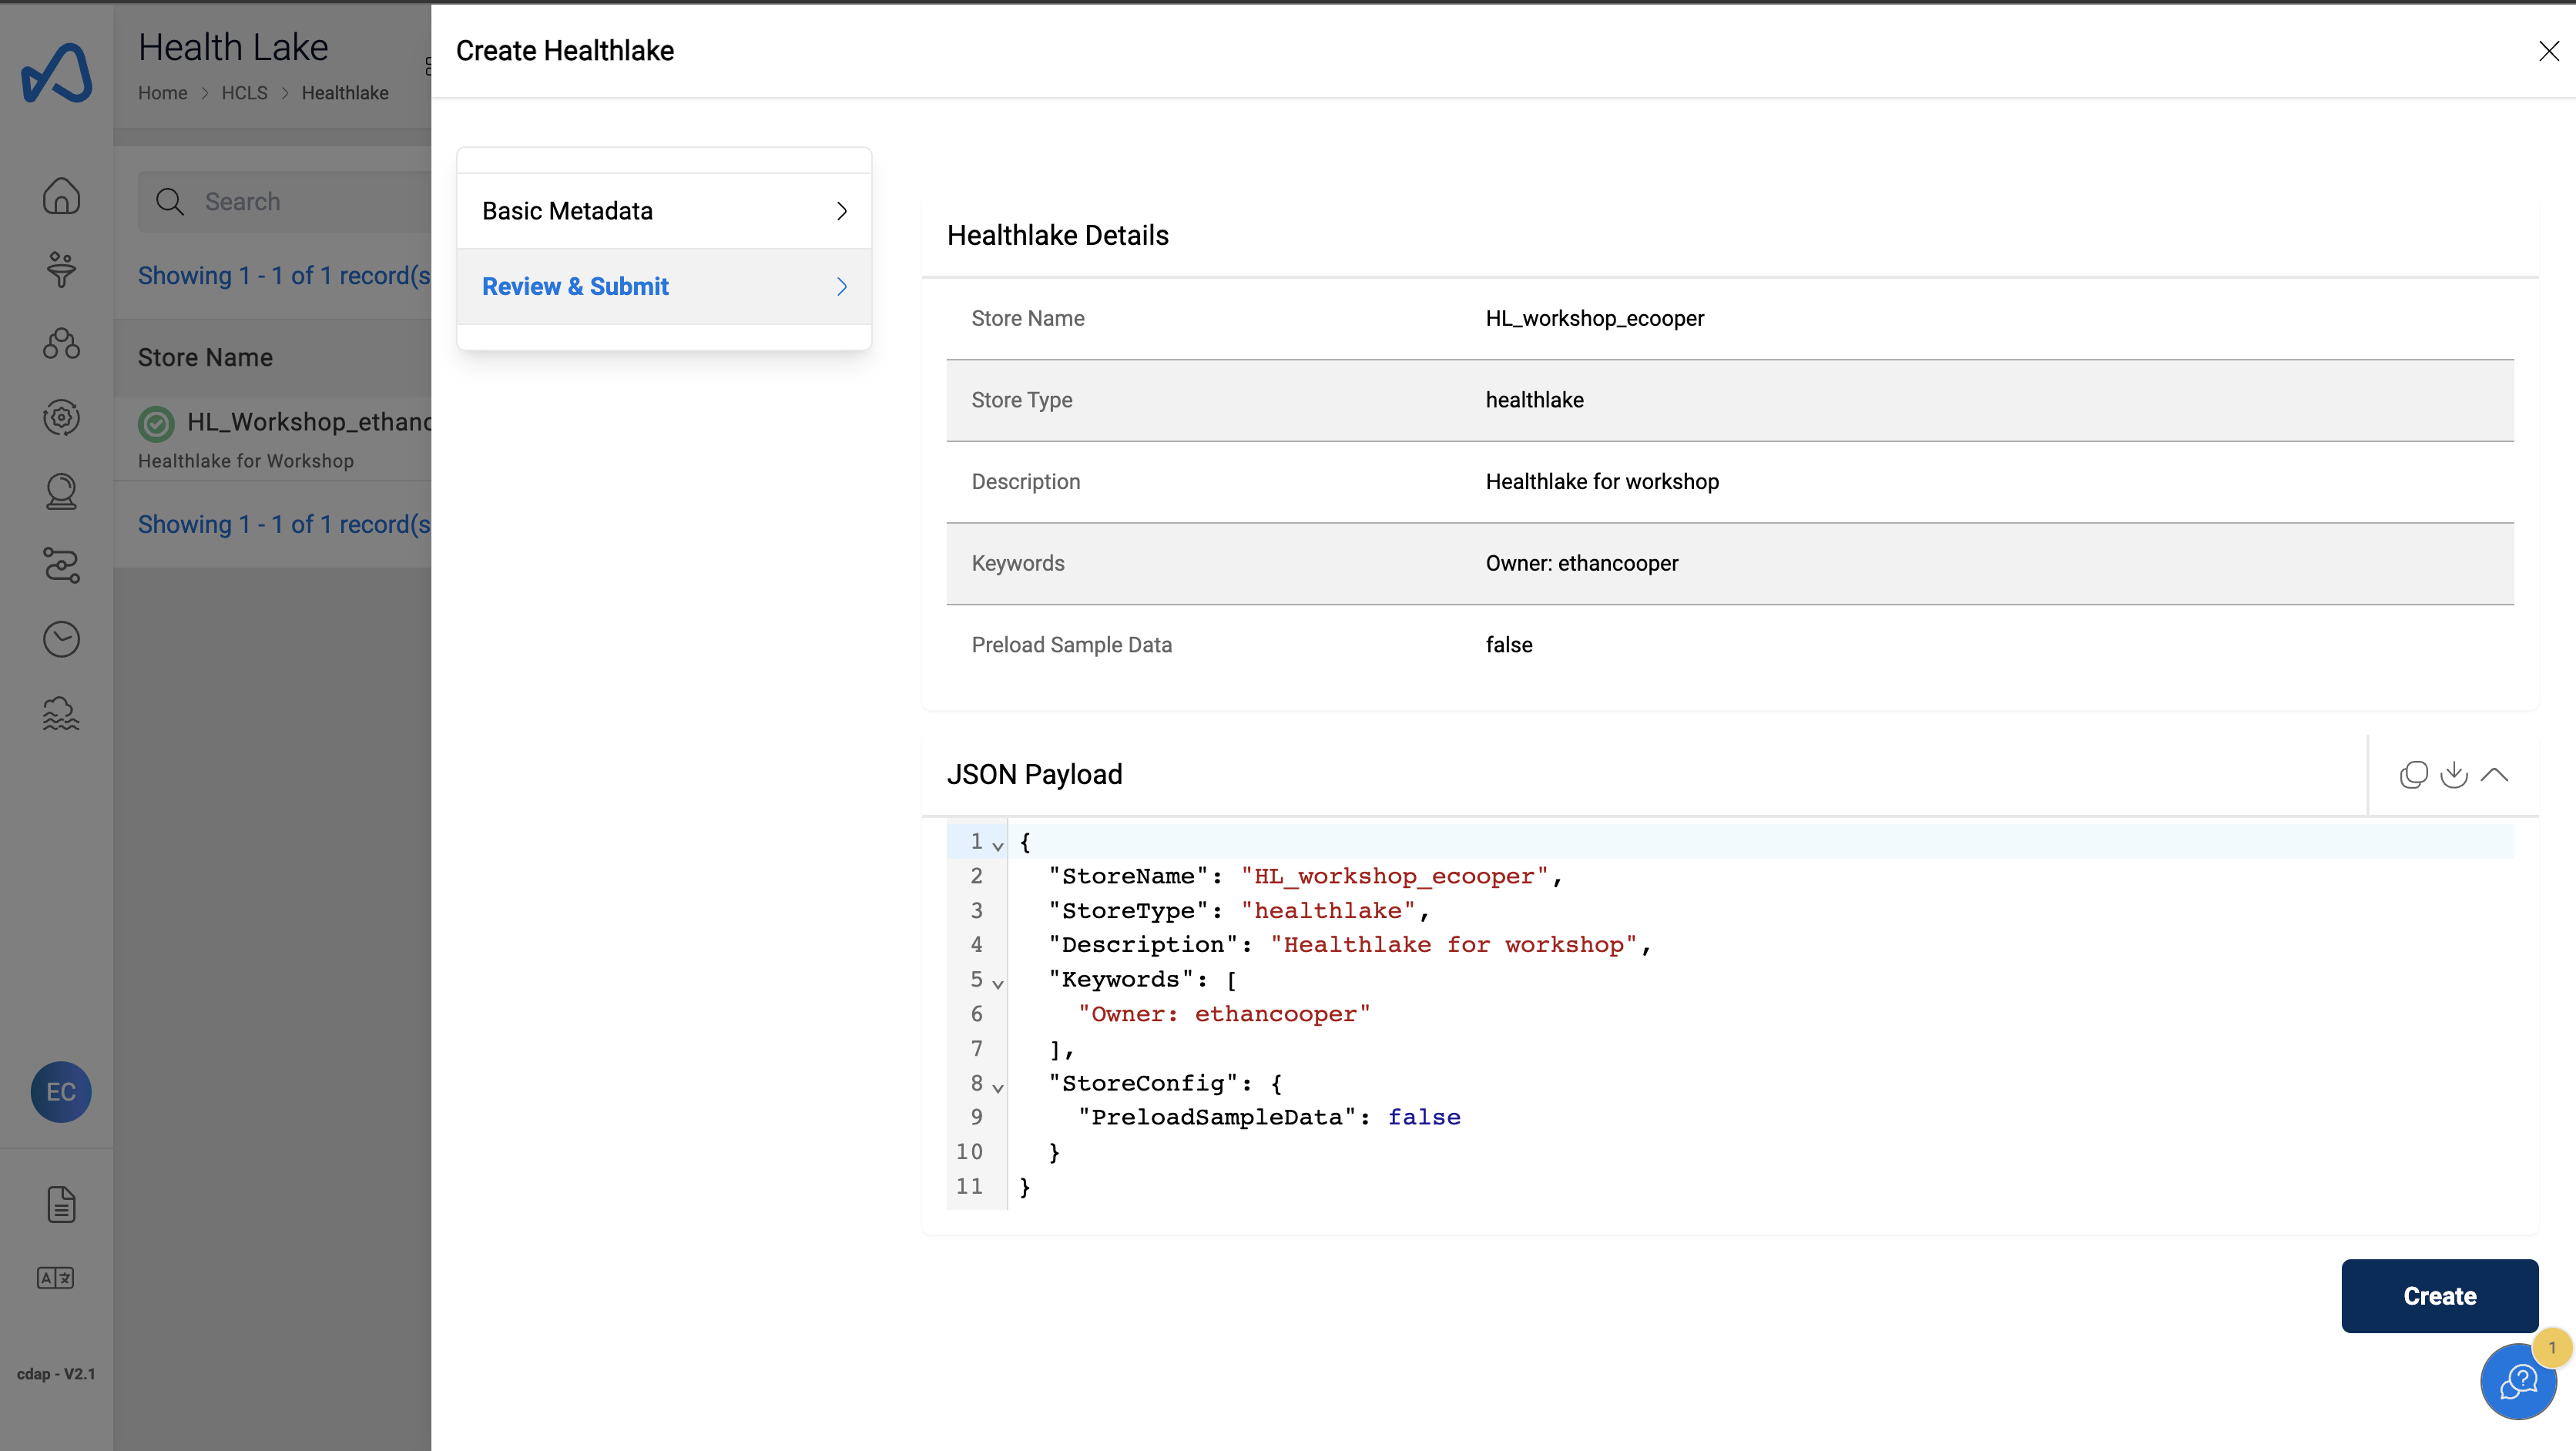
Task: Open the crystal ball sidebar icon
Action: click(61, 491)
